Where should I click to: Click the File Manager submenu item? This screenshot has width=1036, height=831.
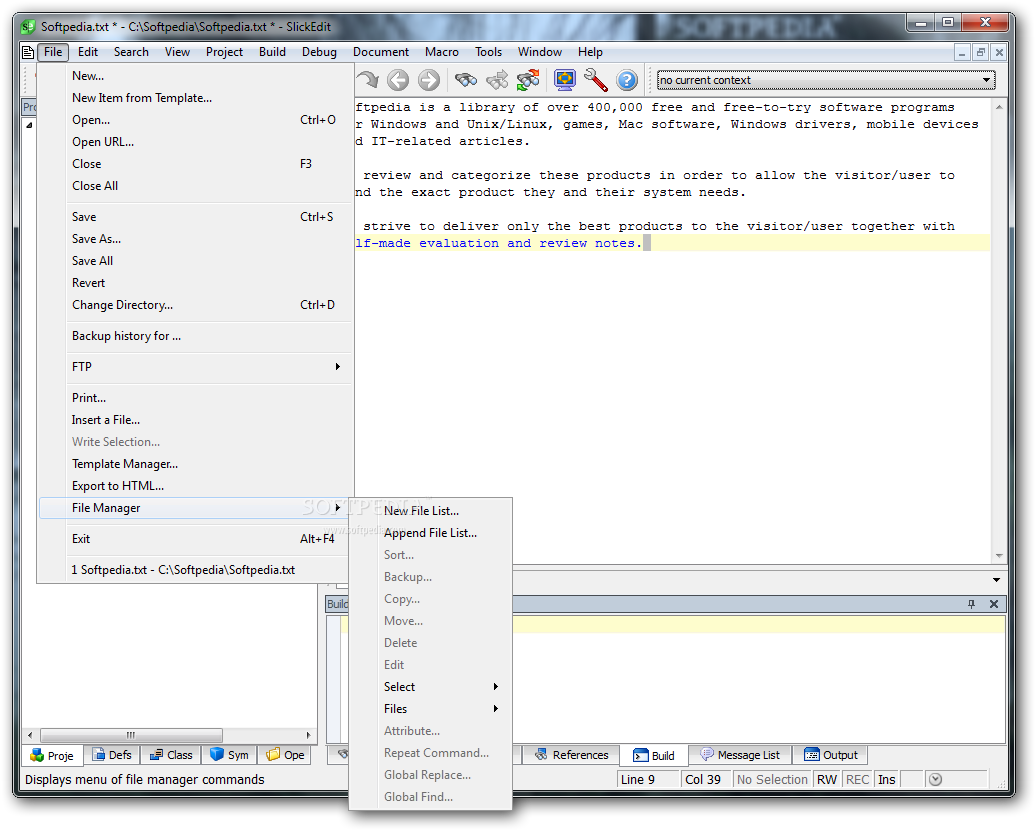(x=193, y=508)
